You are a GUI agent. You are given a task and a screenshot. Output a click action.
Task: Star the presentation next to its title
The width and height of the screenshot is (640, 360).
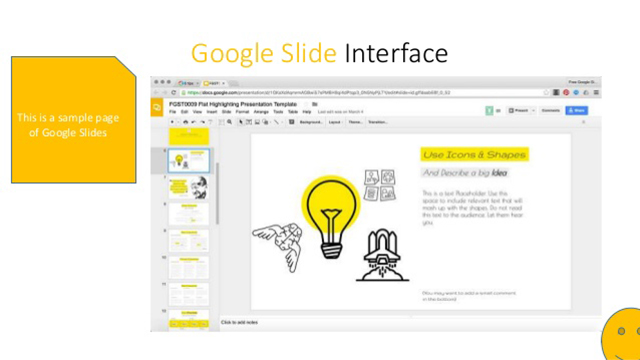306,104
